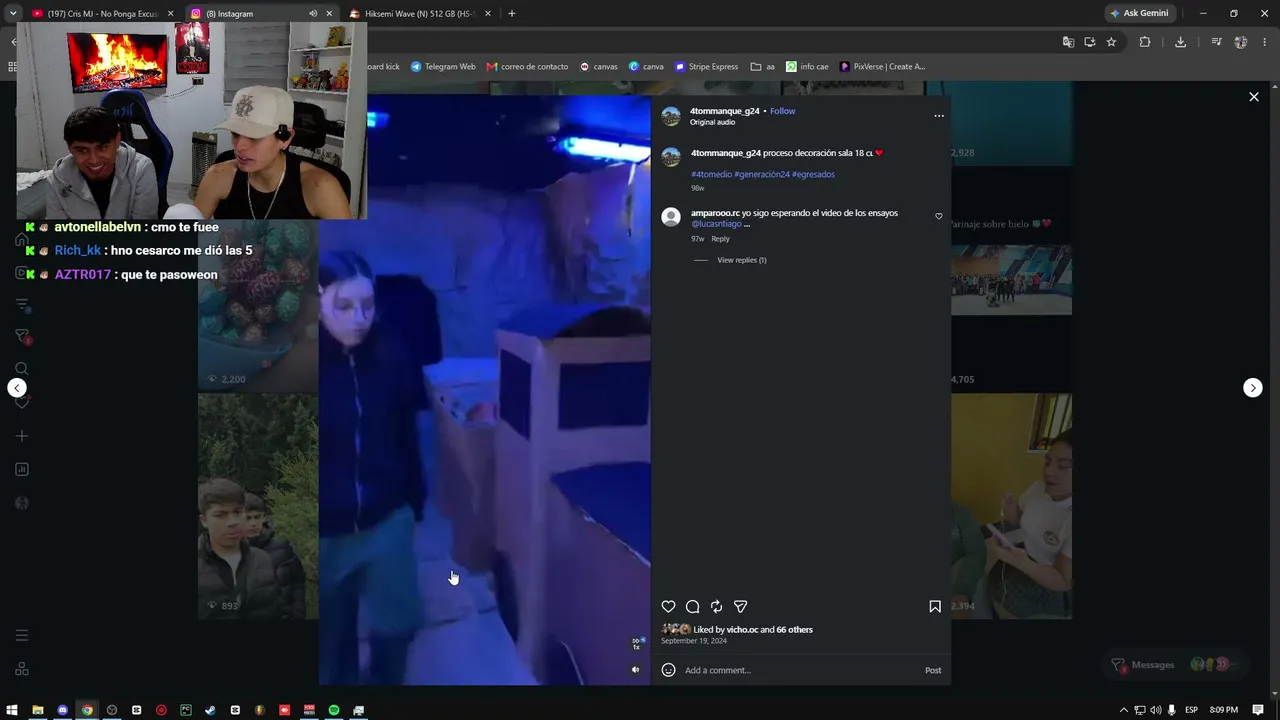The height and width of the screenshot is (720, 1280).
Task: Show hidden system tray icons
Action: tap(1124, 710)
